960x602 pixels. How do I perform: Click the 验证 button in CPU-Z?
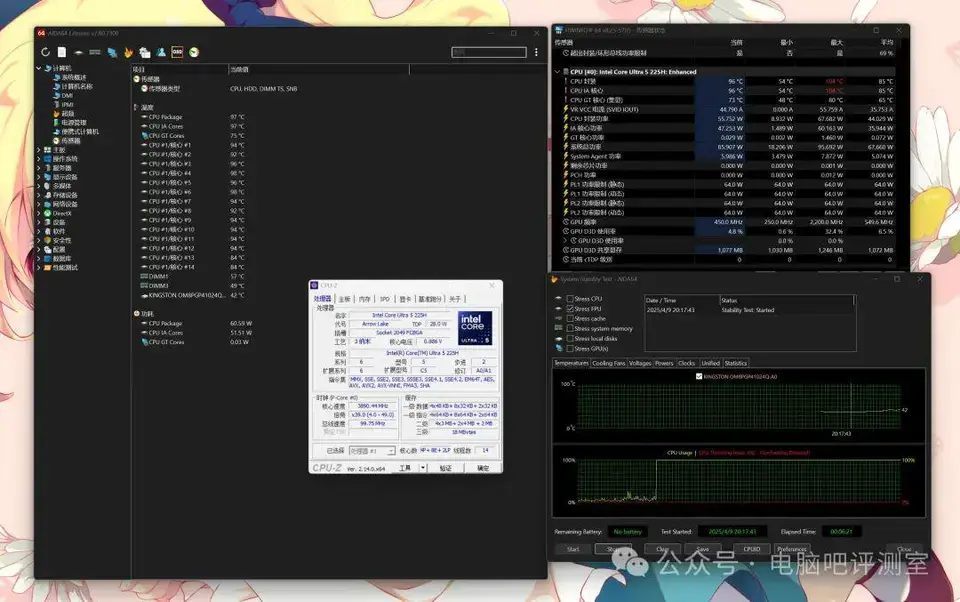tap(446, 468)
